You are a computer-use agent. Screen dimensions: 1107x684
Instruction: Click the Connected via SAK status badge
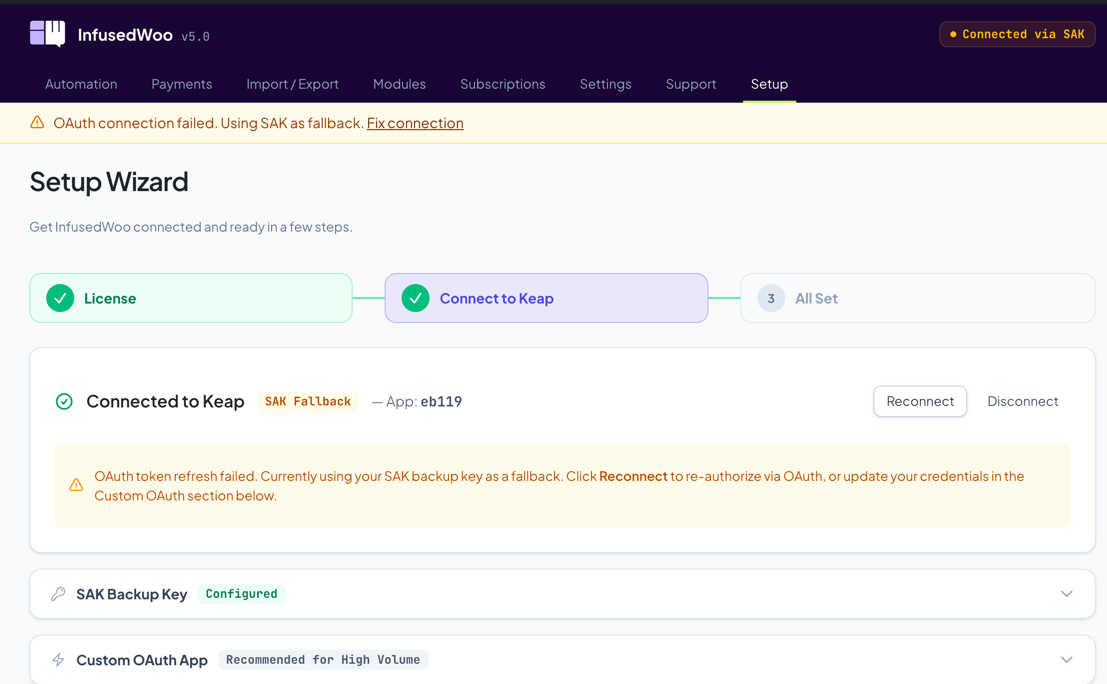[x=1017, y=34]
